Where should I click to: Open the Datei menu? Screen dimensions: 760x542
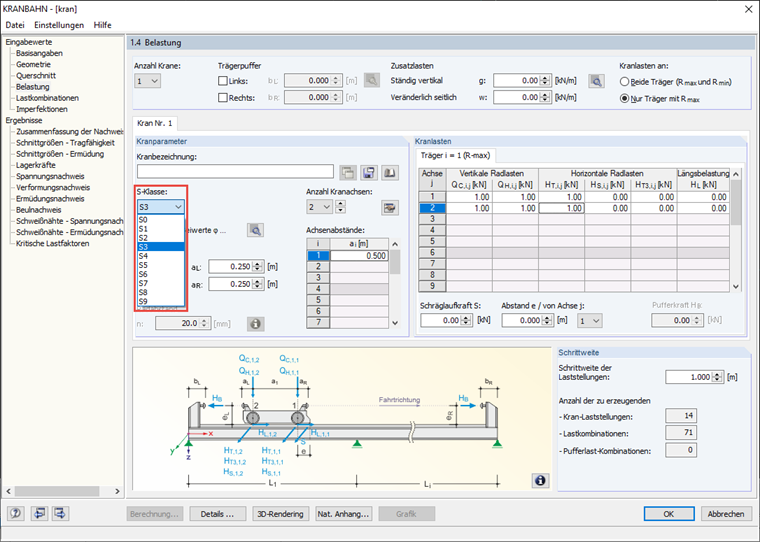pos(15,25)
